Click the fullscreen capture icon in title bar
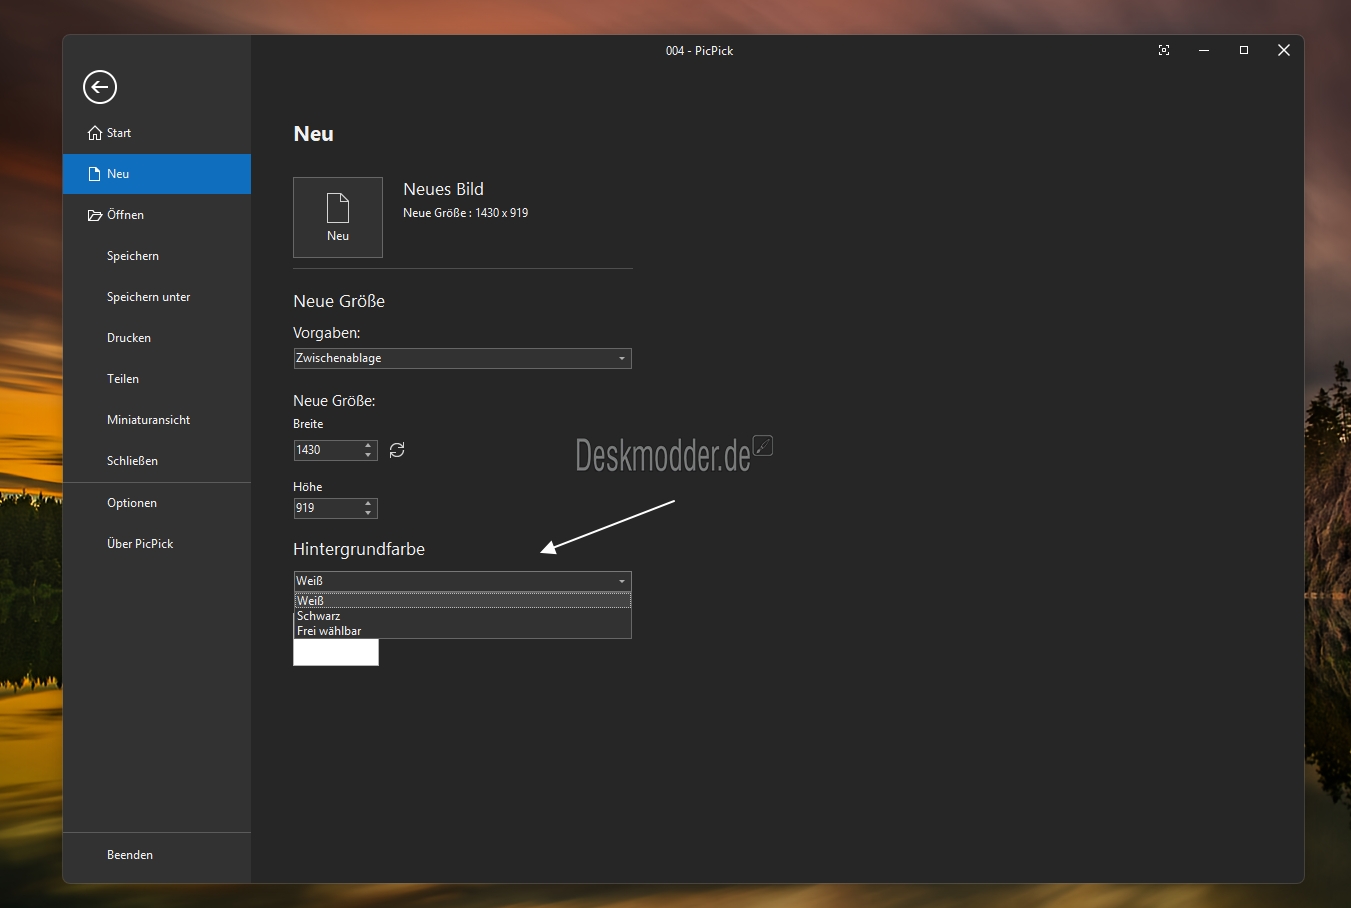This screenshot has width=1351, height=908. tap(1164, 50)
